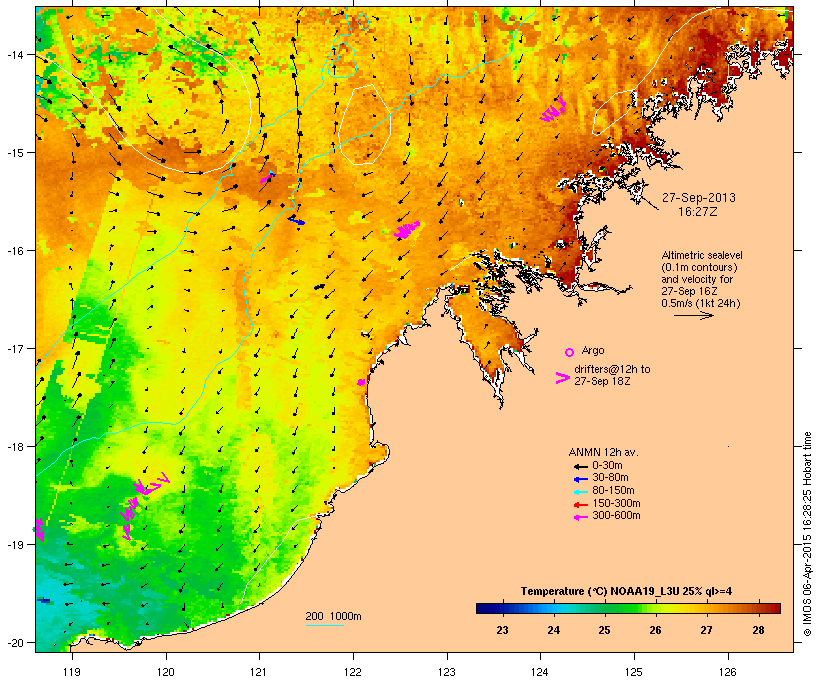Click the longitude axis label '122'

coord(353,672)
